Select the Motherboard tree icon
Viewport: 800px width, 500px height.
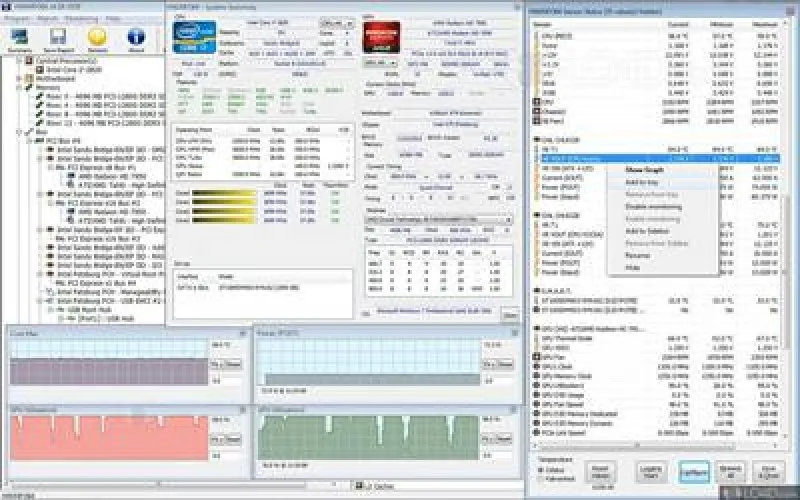(x=29, y=79)
